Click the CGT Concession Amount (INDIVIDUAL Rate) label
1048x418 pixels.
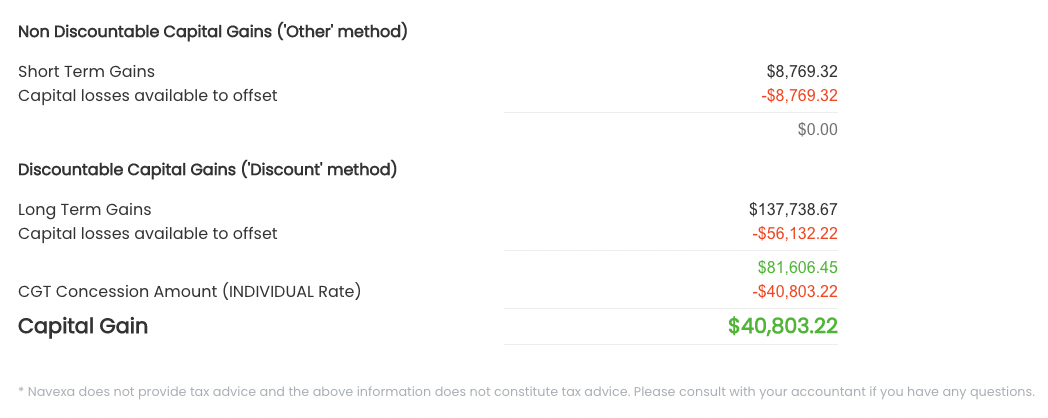pos(189,292)
